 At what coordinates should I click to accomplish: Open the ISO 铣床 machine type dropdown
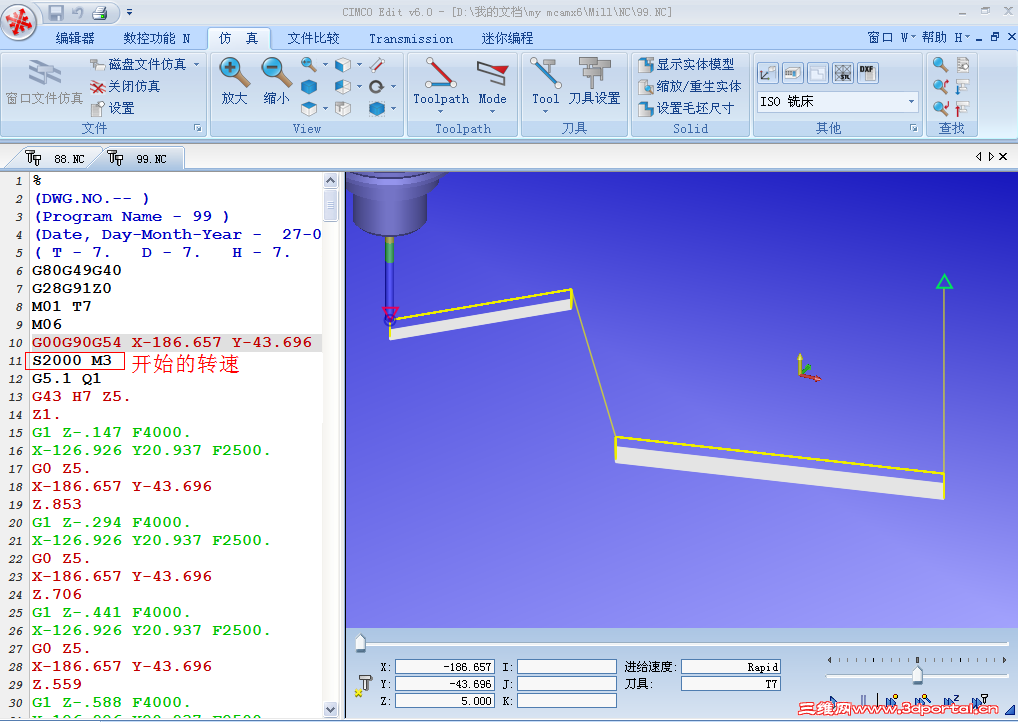[912, 102]
